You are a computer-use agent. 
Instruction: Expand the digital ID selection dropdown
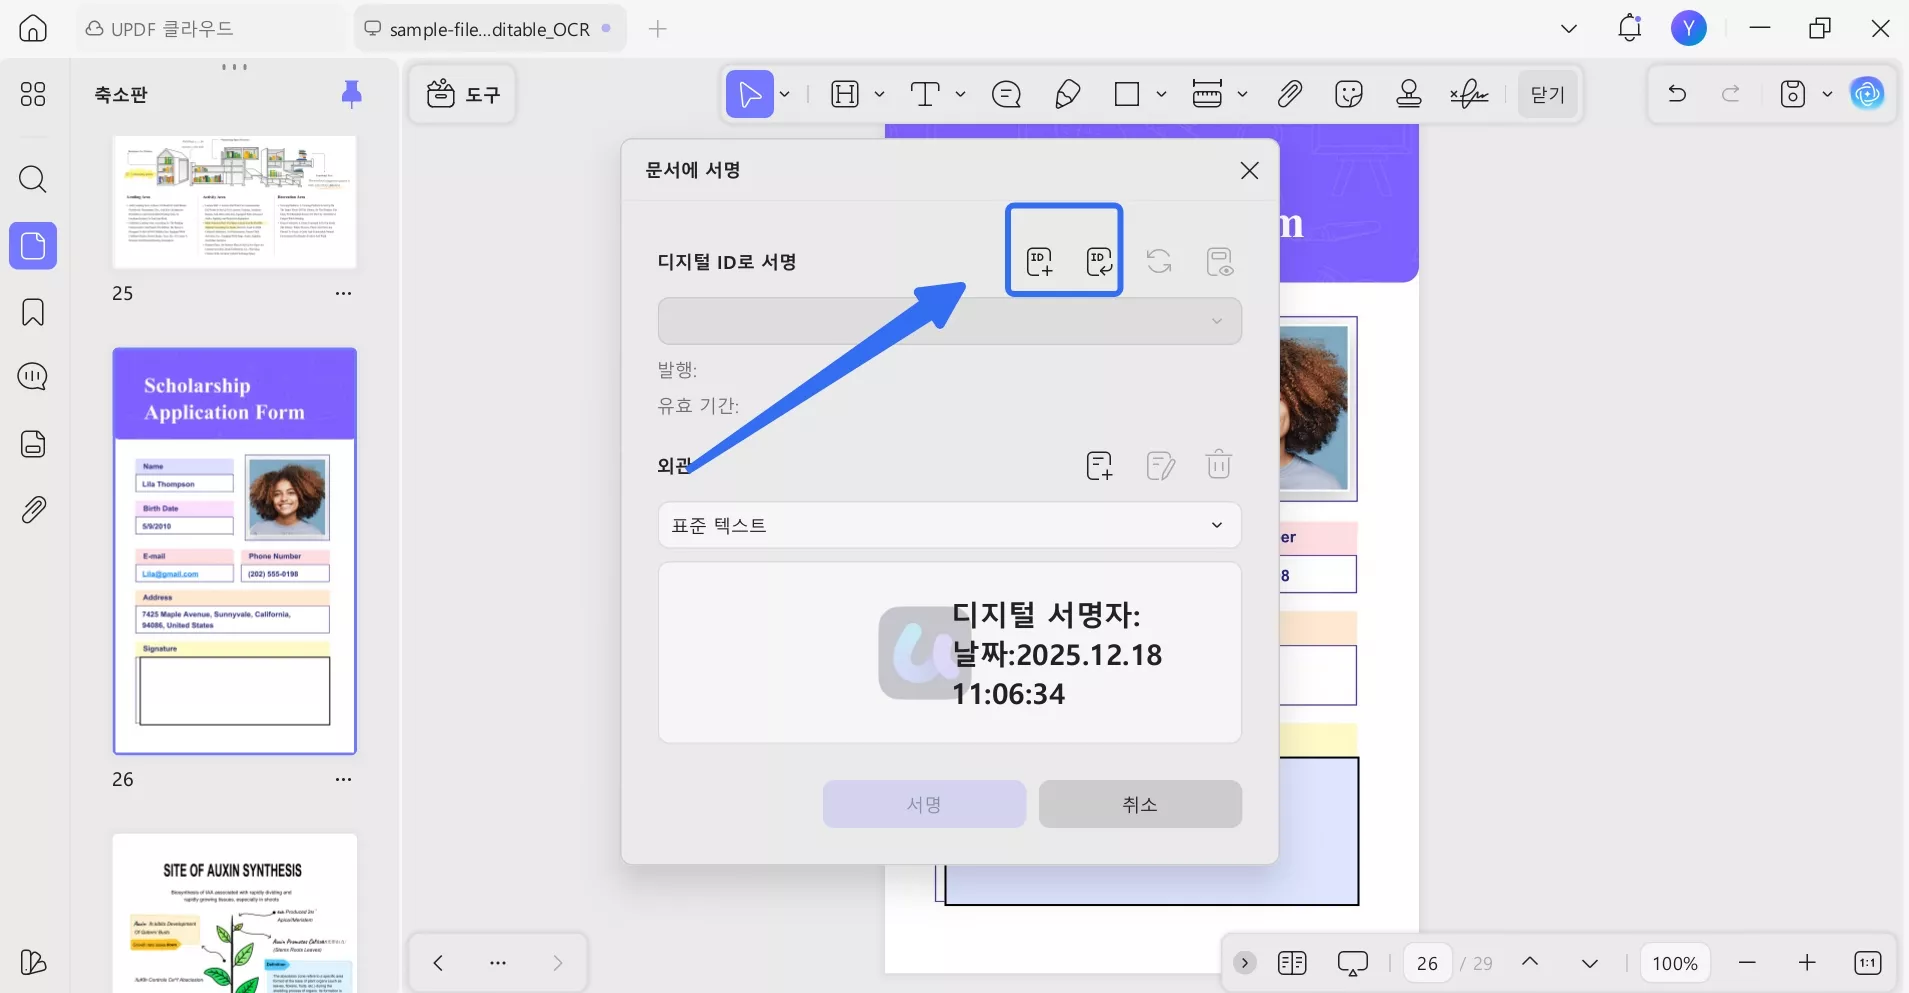click(1216, 321)
